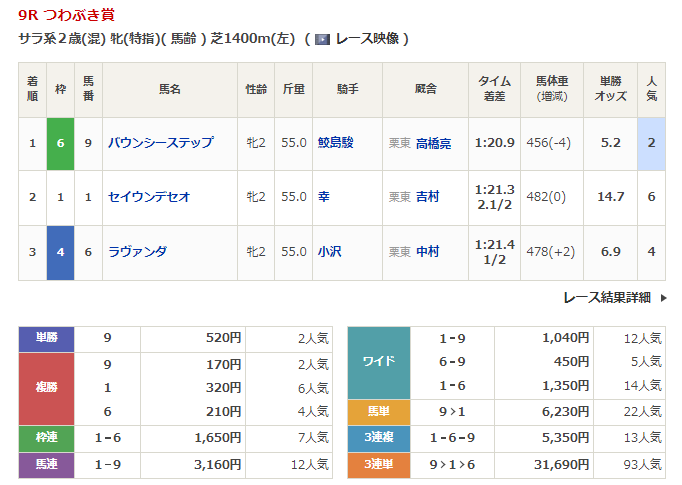Click the 馬連 payout label
682x485 pixels.
pos(47,463)
